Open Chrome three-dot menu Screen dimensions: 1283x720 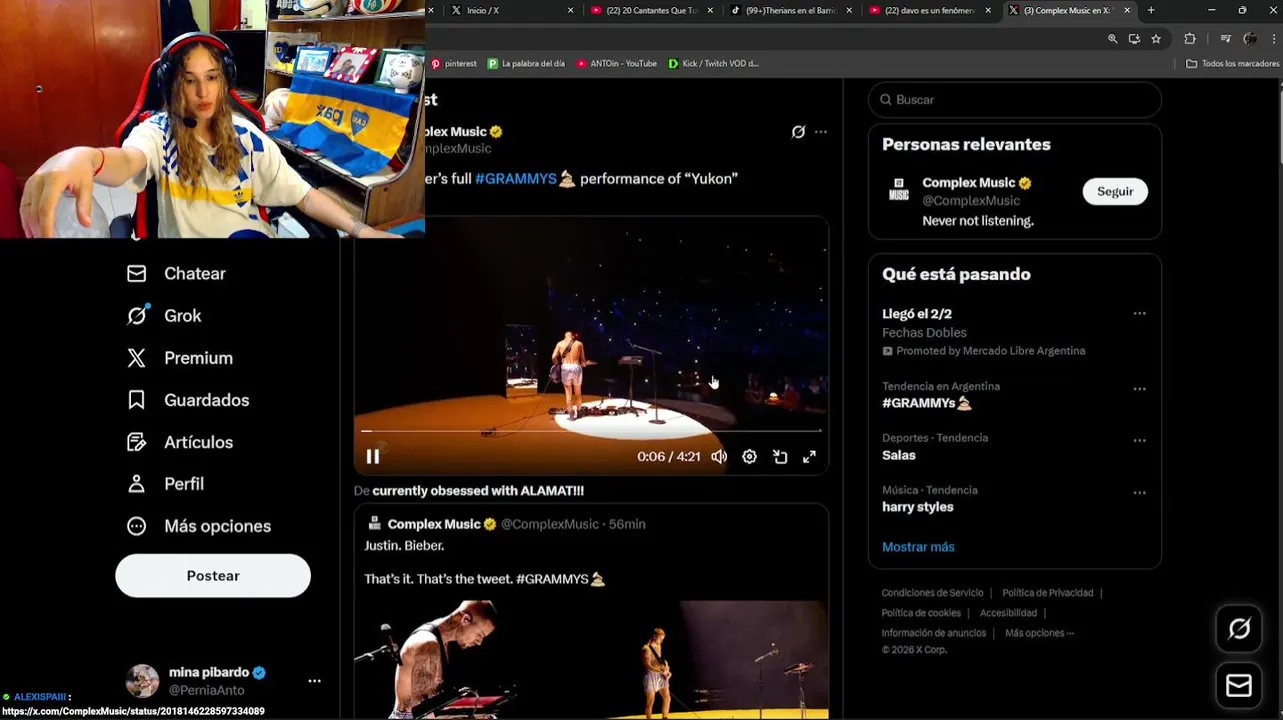point(1273,39)
